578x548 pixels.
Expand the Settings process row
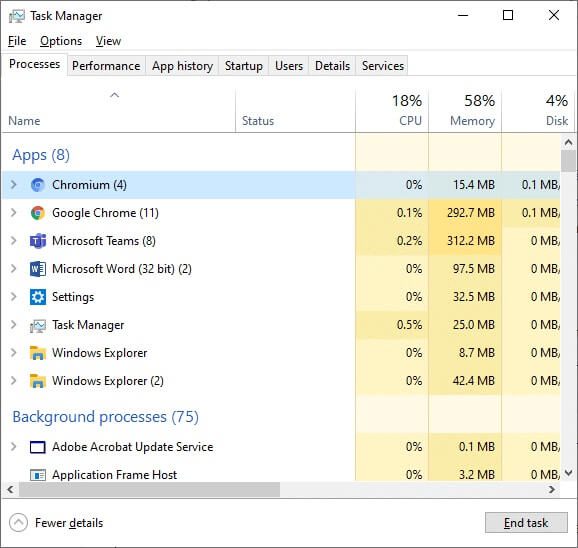[14, 297]
